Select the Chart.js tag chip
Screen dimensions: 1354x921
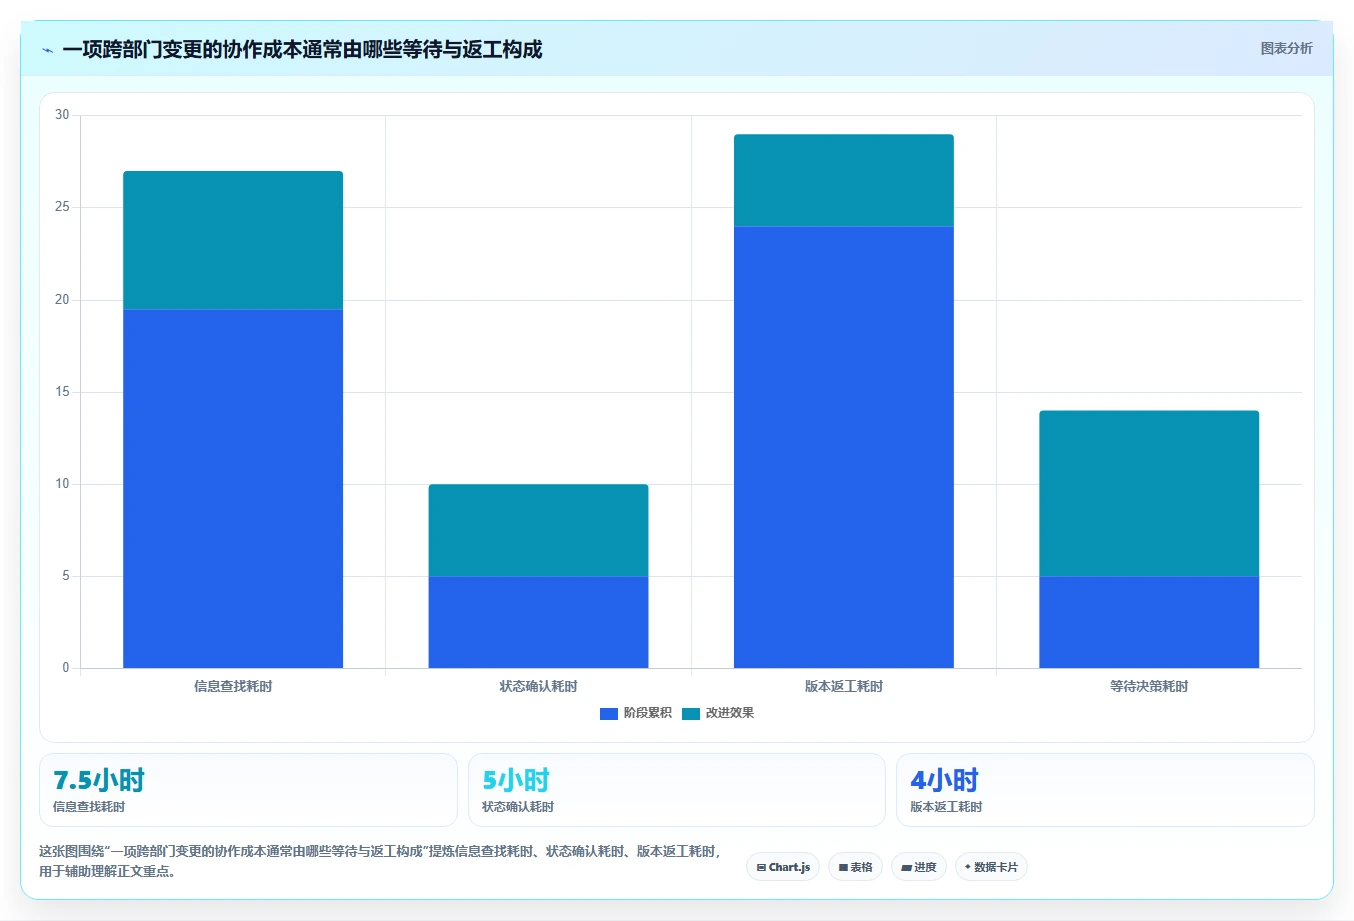pyautogui.click(x=783, y=867)
